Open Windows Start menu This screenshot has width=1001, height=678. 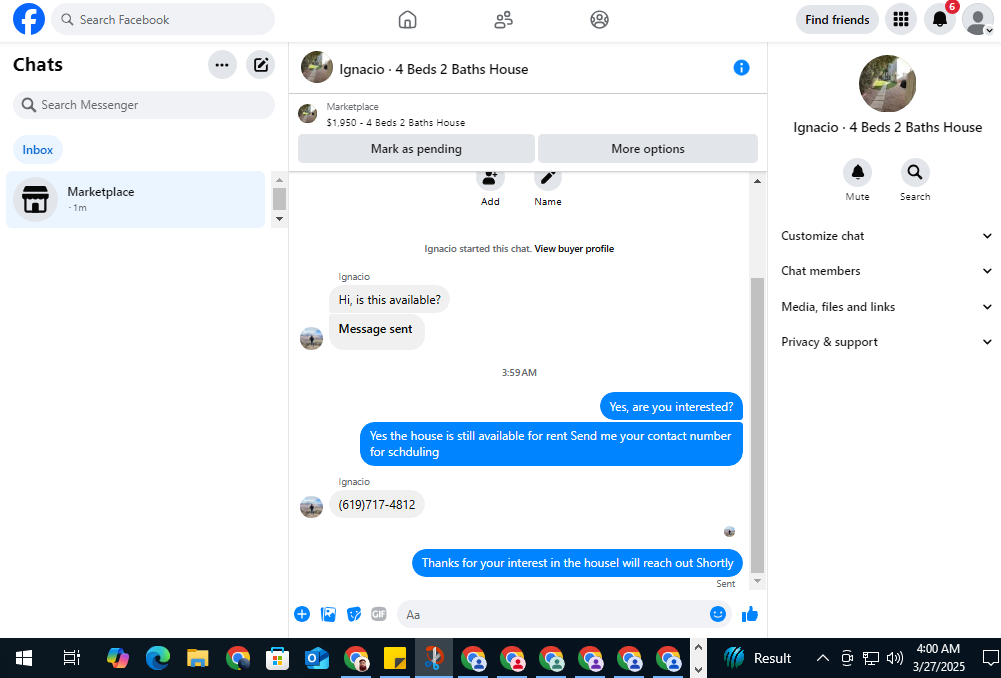coord(24,658)
